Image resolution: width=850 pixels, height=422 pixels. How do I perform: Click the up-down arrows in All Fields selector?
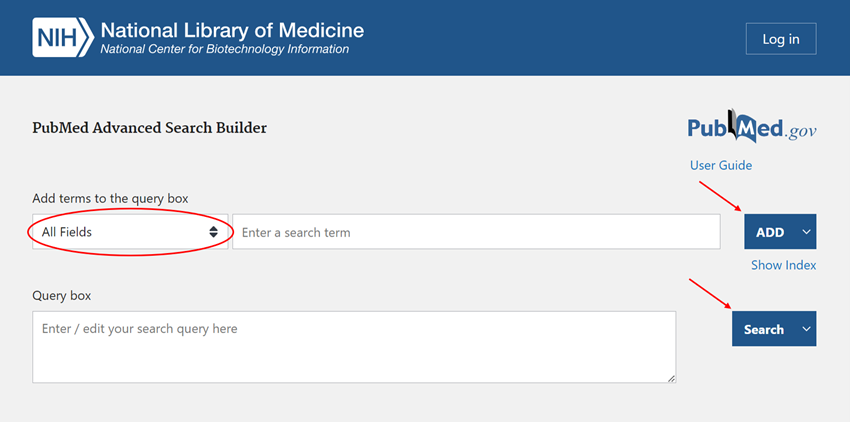pyautogui.click(x=214, y=232)
